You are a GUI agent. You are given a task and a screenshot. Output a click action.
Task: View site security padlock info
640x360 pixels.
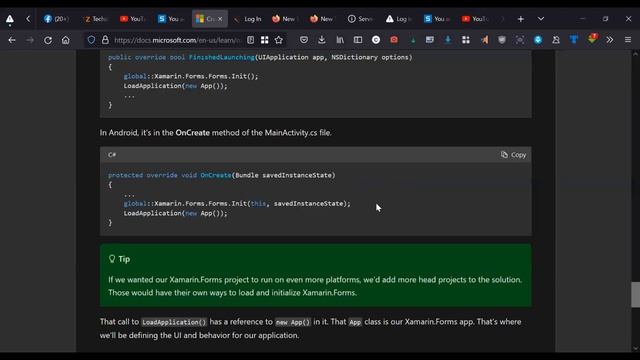pos(105,40)
